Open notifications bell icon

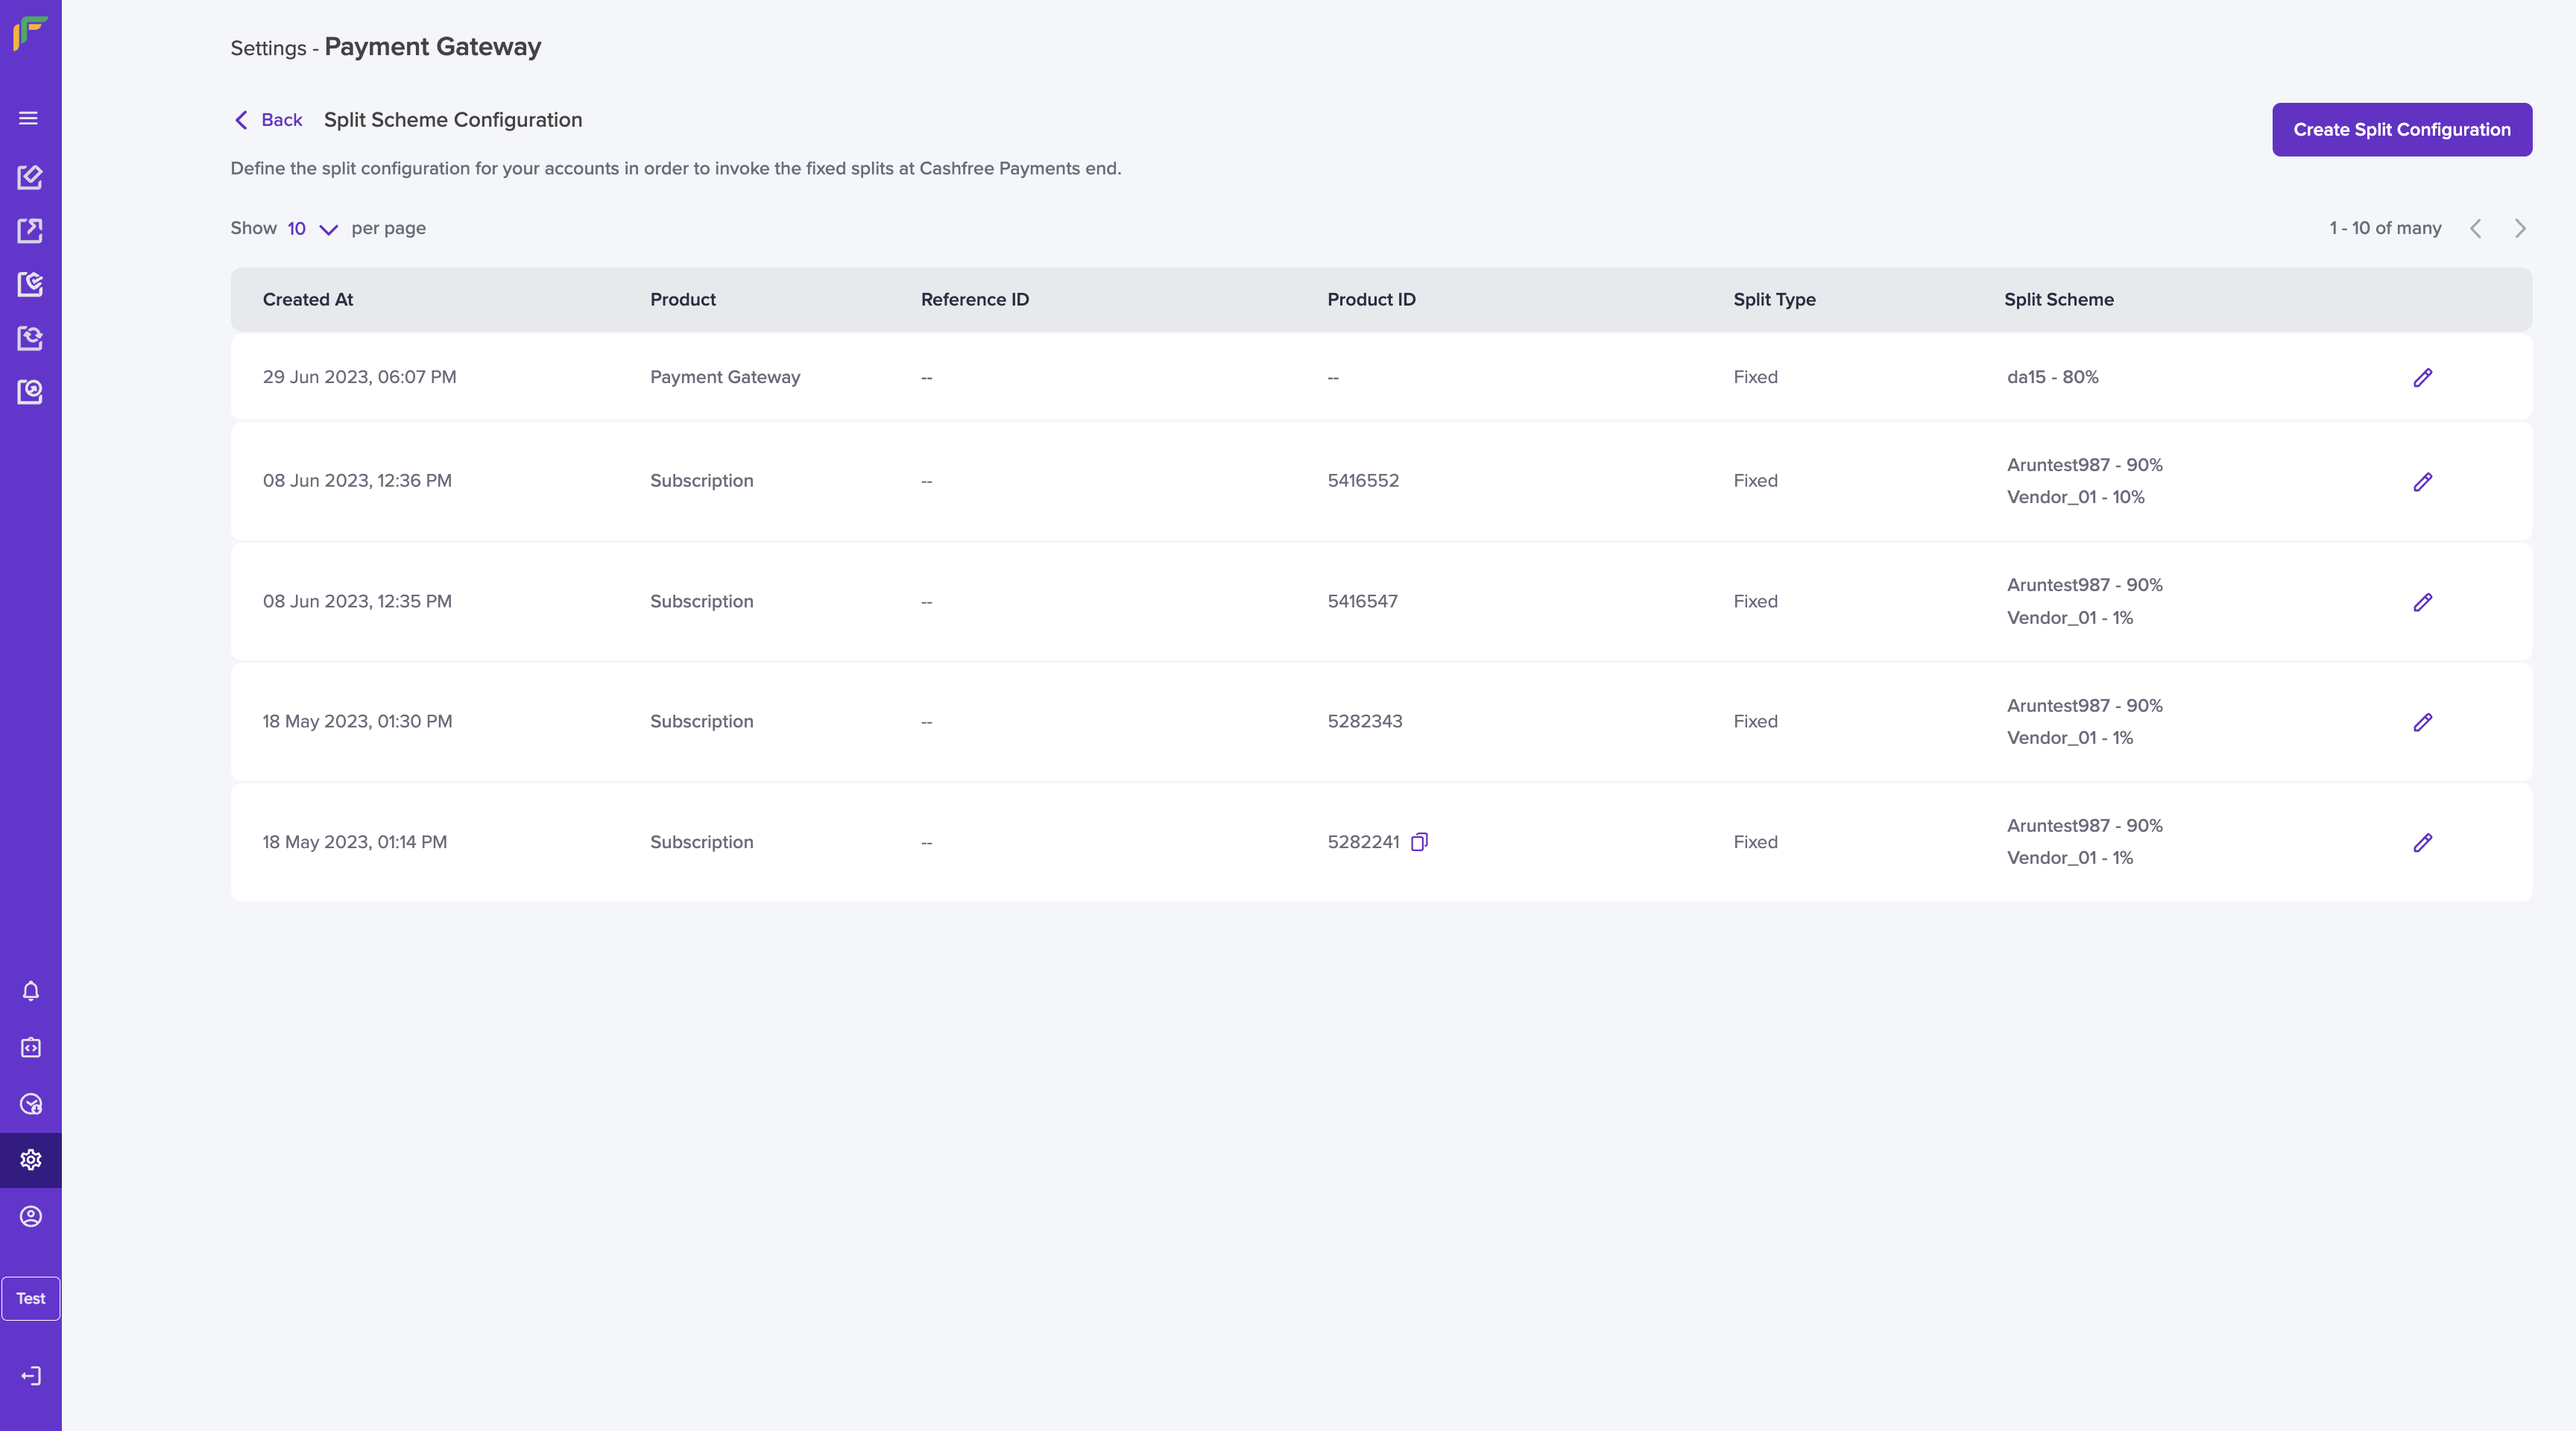click(31, 990)
